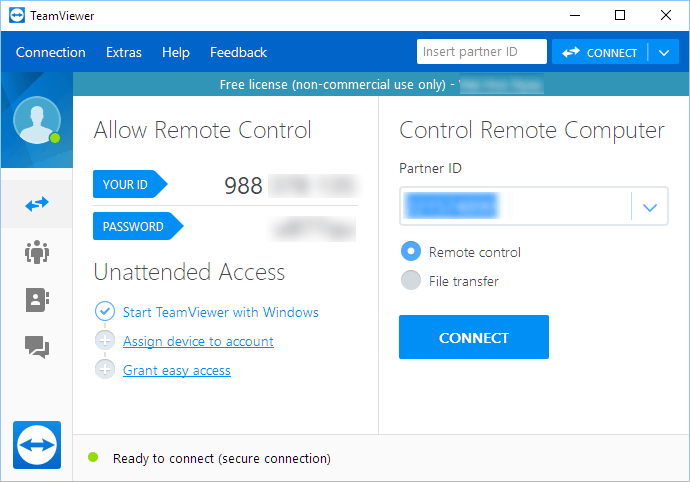This screenshot has width=690, height=482.
Task: Select the Remote control radio option
Action: 410,252
